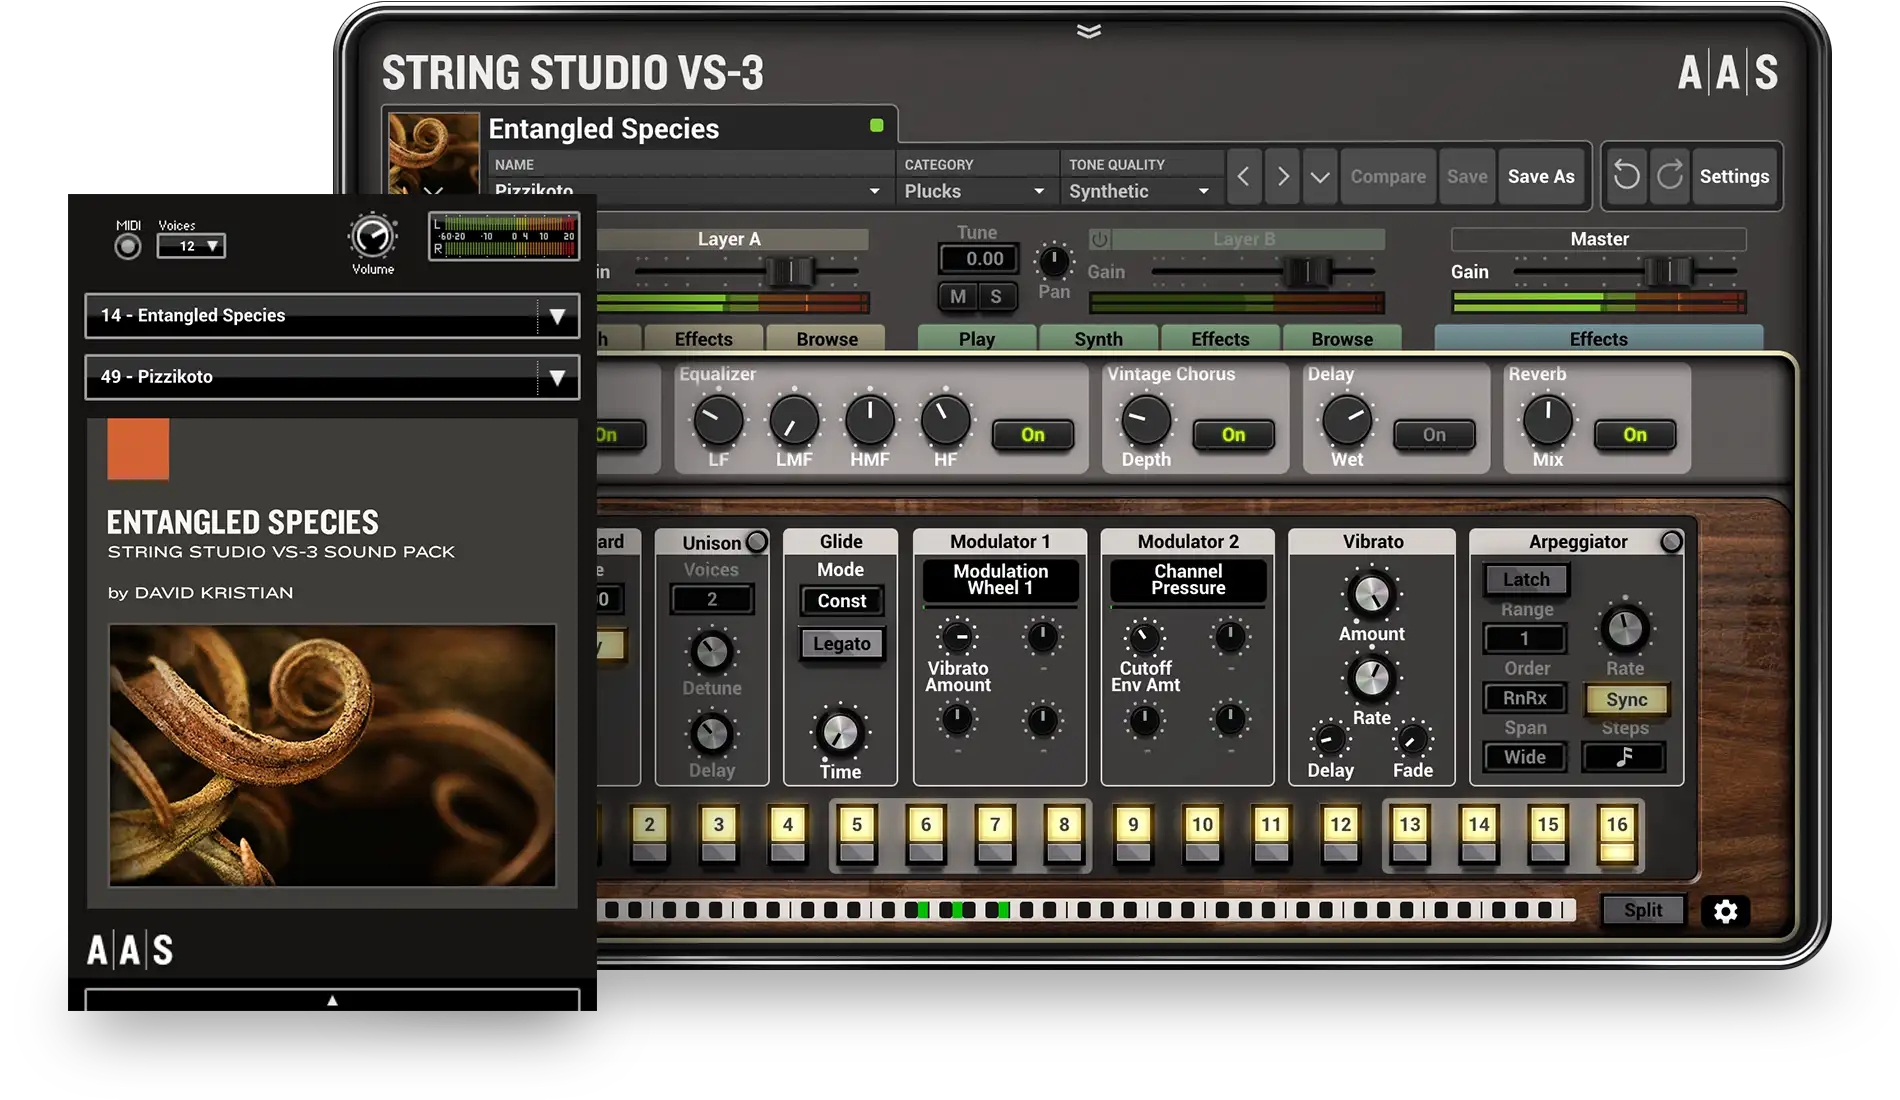
Task: Adjust the Unison Detune knob
Action: [x=712, y=652]
